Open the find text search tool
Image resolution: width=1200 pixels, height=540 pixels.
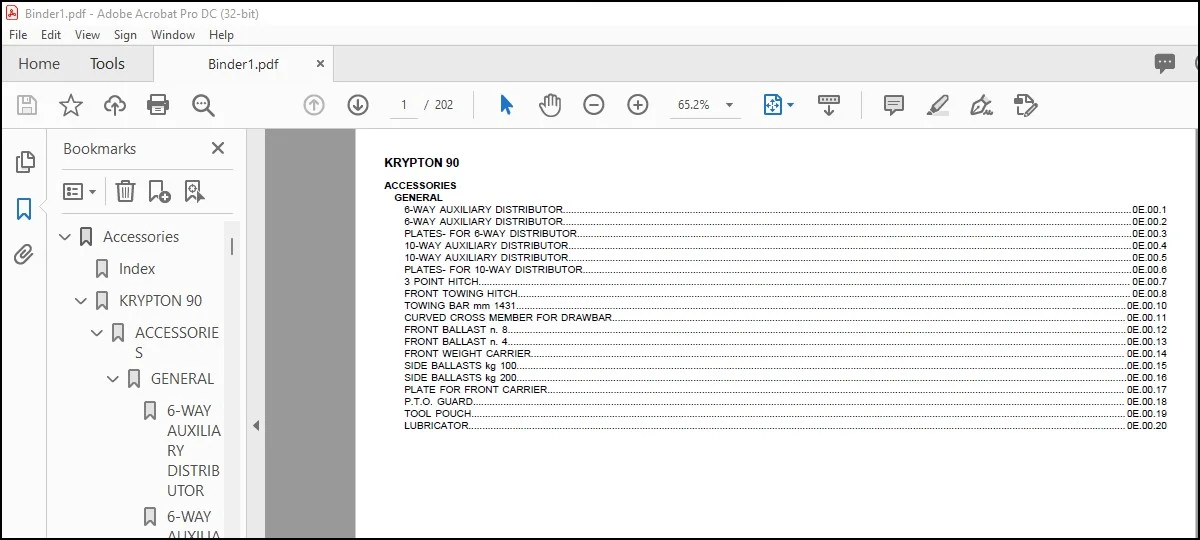[x=204, y=105]
